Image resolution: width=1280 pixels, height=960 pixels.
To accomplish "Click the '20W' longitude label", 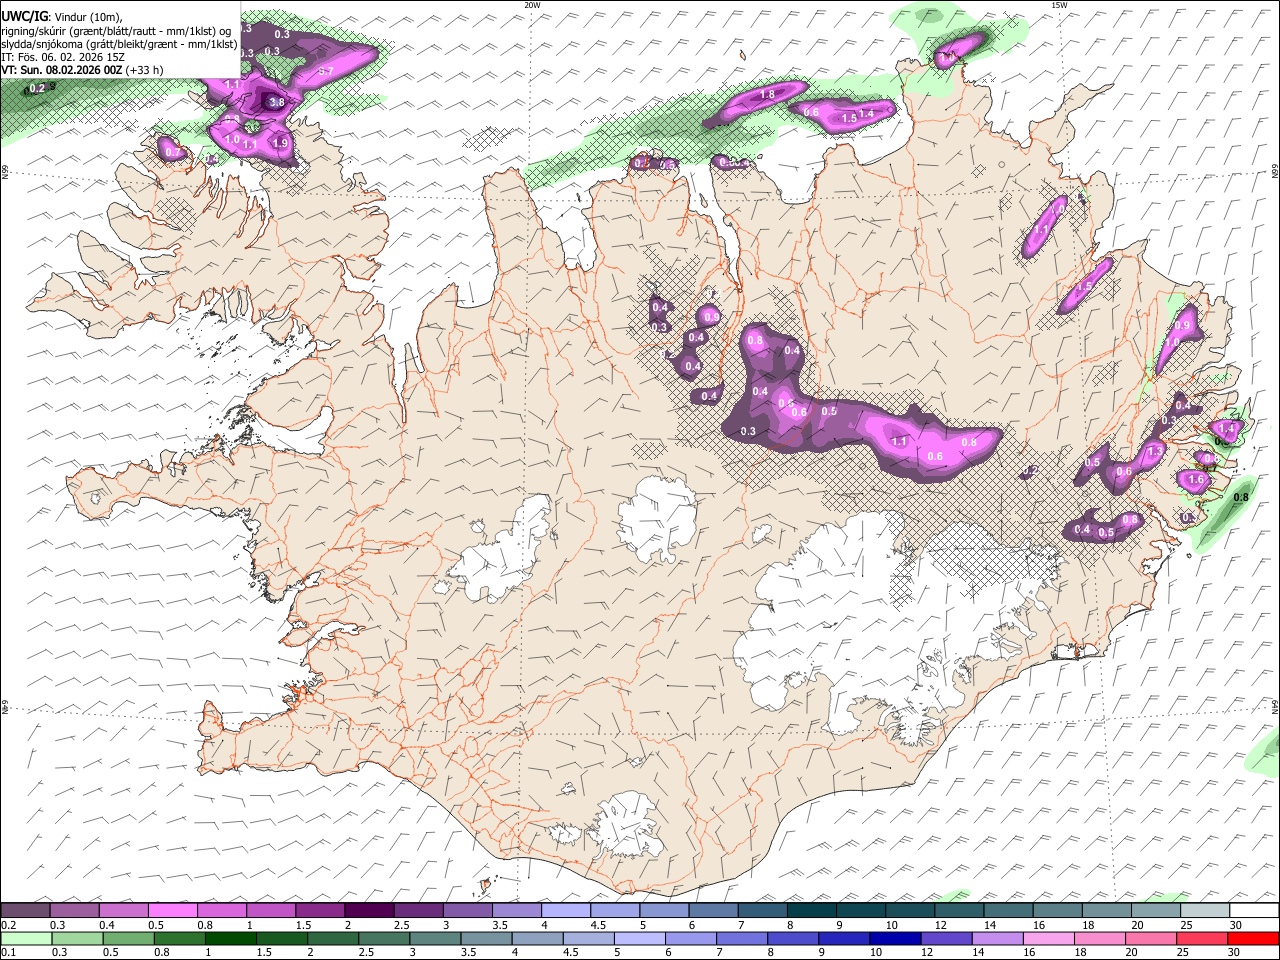I will (532, 5).
